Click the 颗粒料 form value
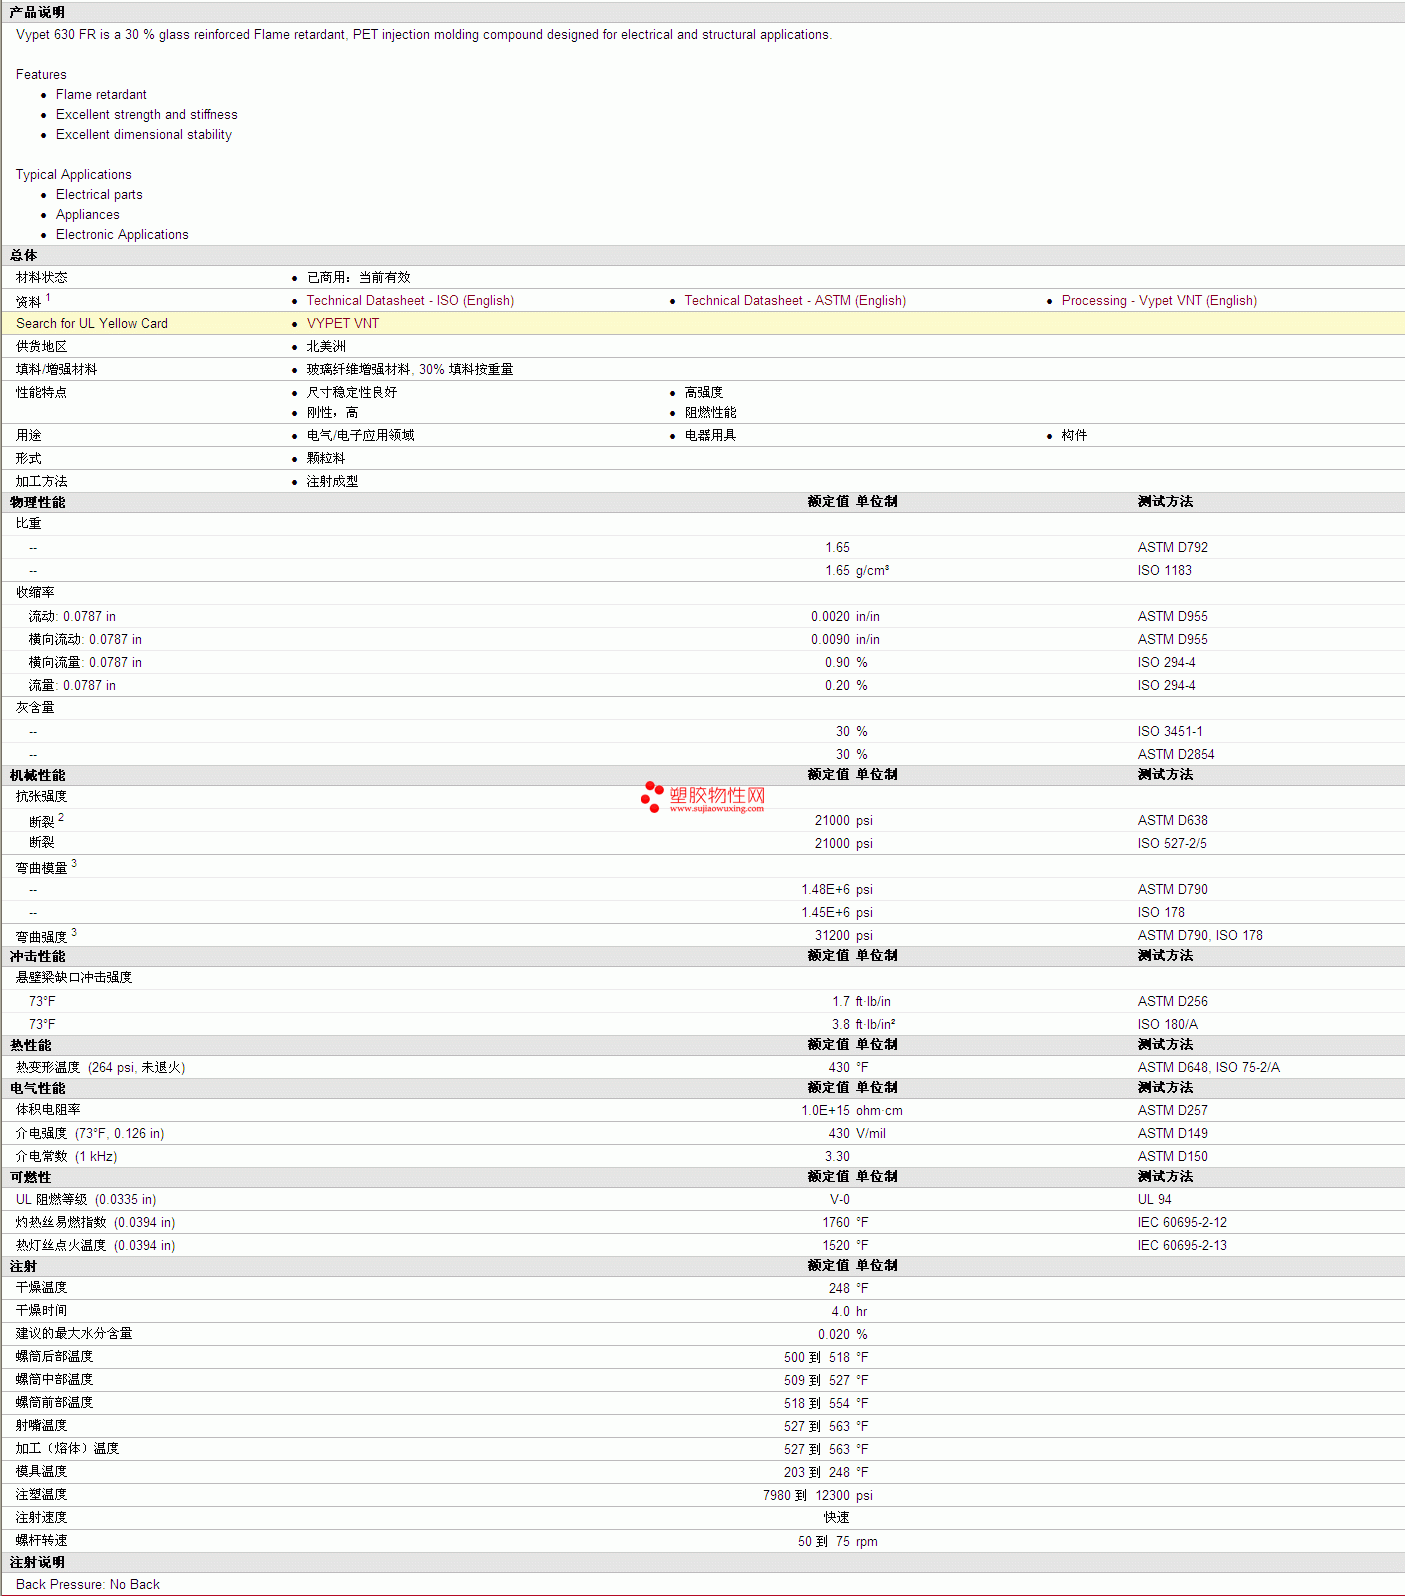The width and height of the screenshot is (1405, 1596). click(326, 458)
